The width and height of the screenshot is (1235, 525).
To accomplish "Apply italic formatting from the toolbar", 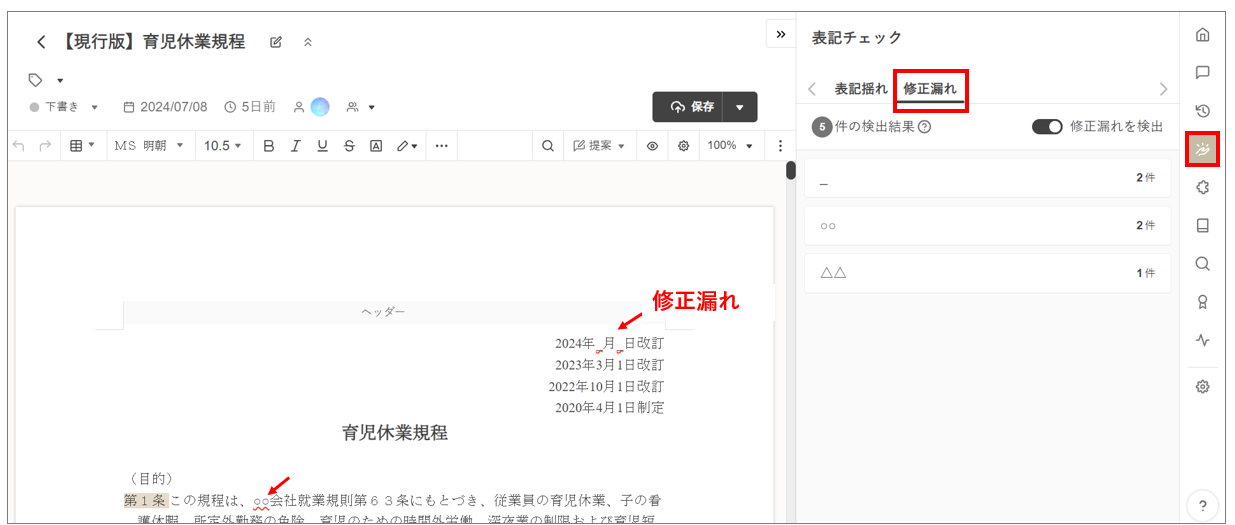I will pos(295,146).
